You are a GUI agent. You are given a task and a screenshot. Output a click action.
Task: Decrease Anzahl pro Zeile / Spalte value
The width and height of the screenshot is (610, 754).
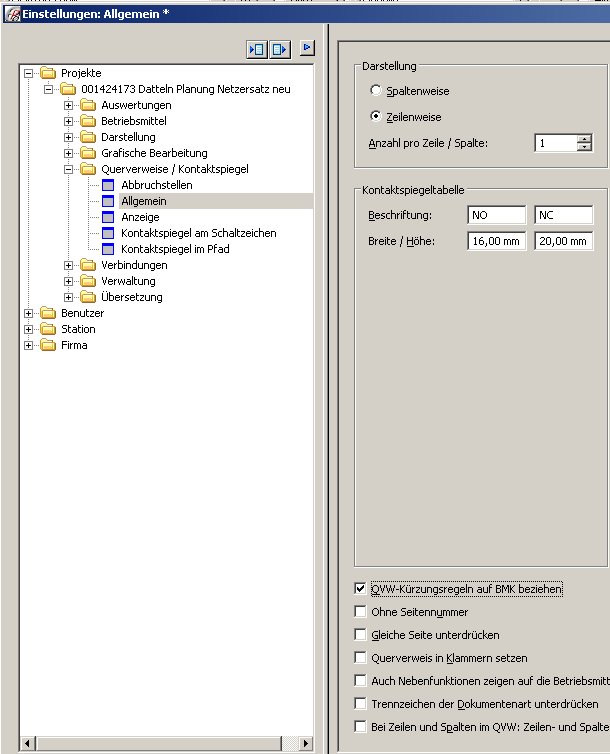click(x=584, y=147)
